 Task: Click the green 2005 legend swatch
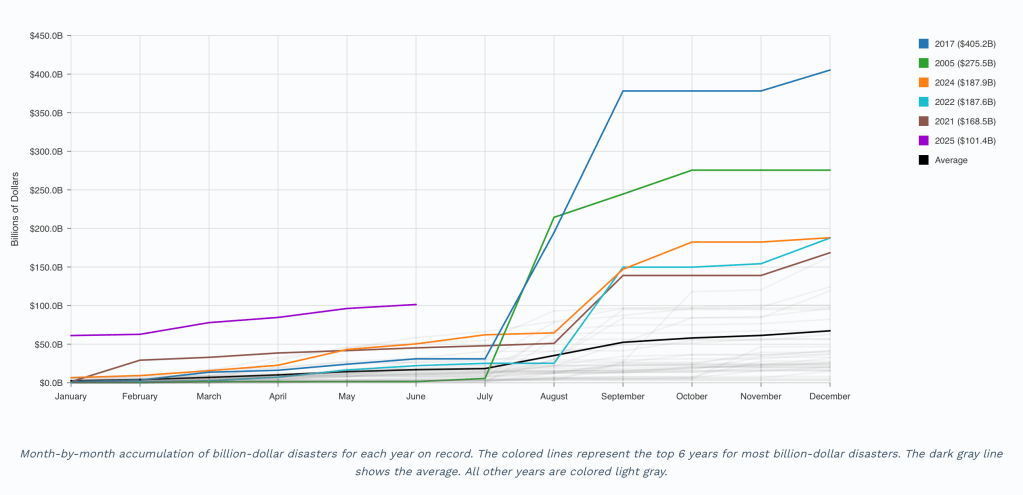(x=924, y=63)
